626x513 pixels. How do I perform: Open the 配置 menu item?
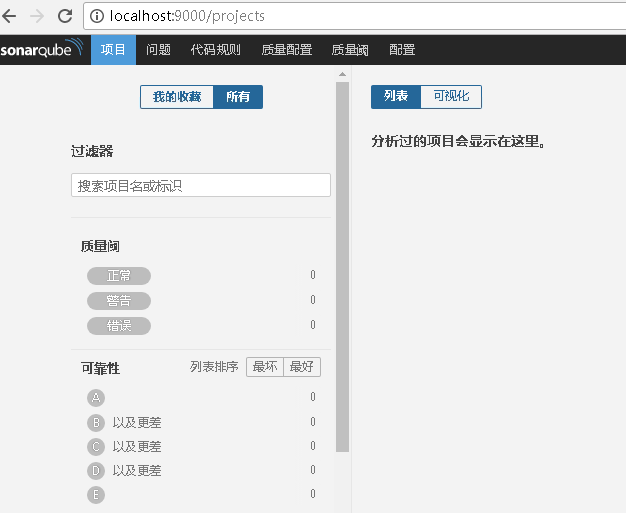coord(402,50)
